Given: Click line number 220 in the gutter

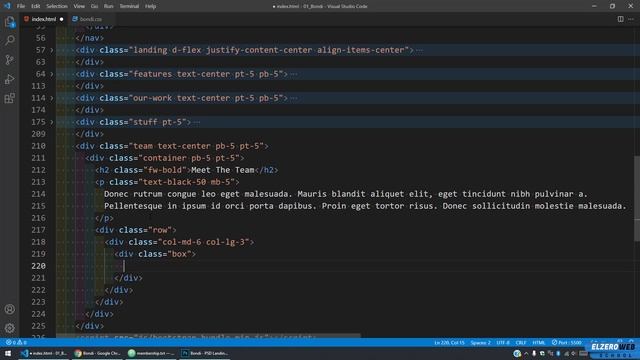Looking at the screenshot, I should tap(38, 266).
